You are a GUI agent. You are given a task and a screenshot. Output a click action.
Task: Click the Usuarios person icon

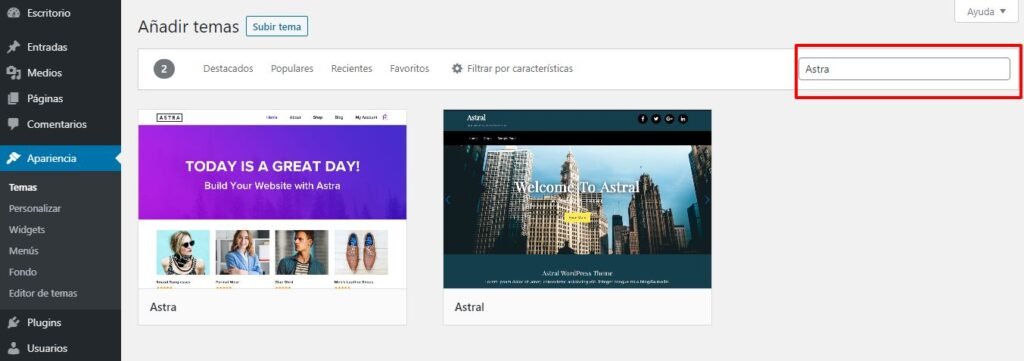[x=13, y=348]
